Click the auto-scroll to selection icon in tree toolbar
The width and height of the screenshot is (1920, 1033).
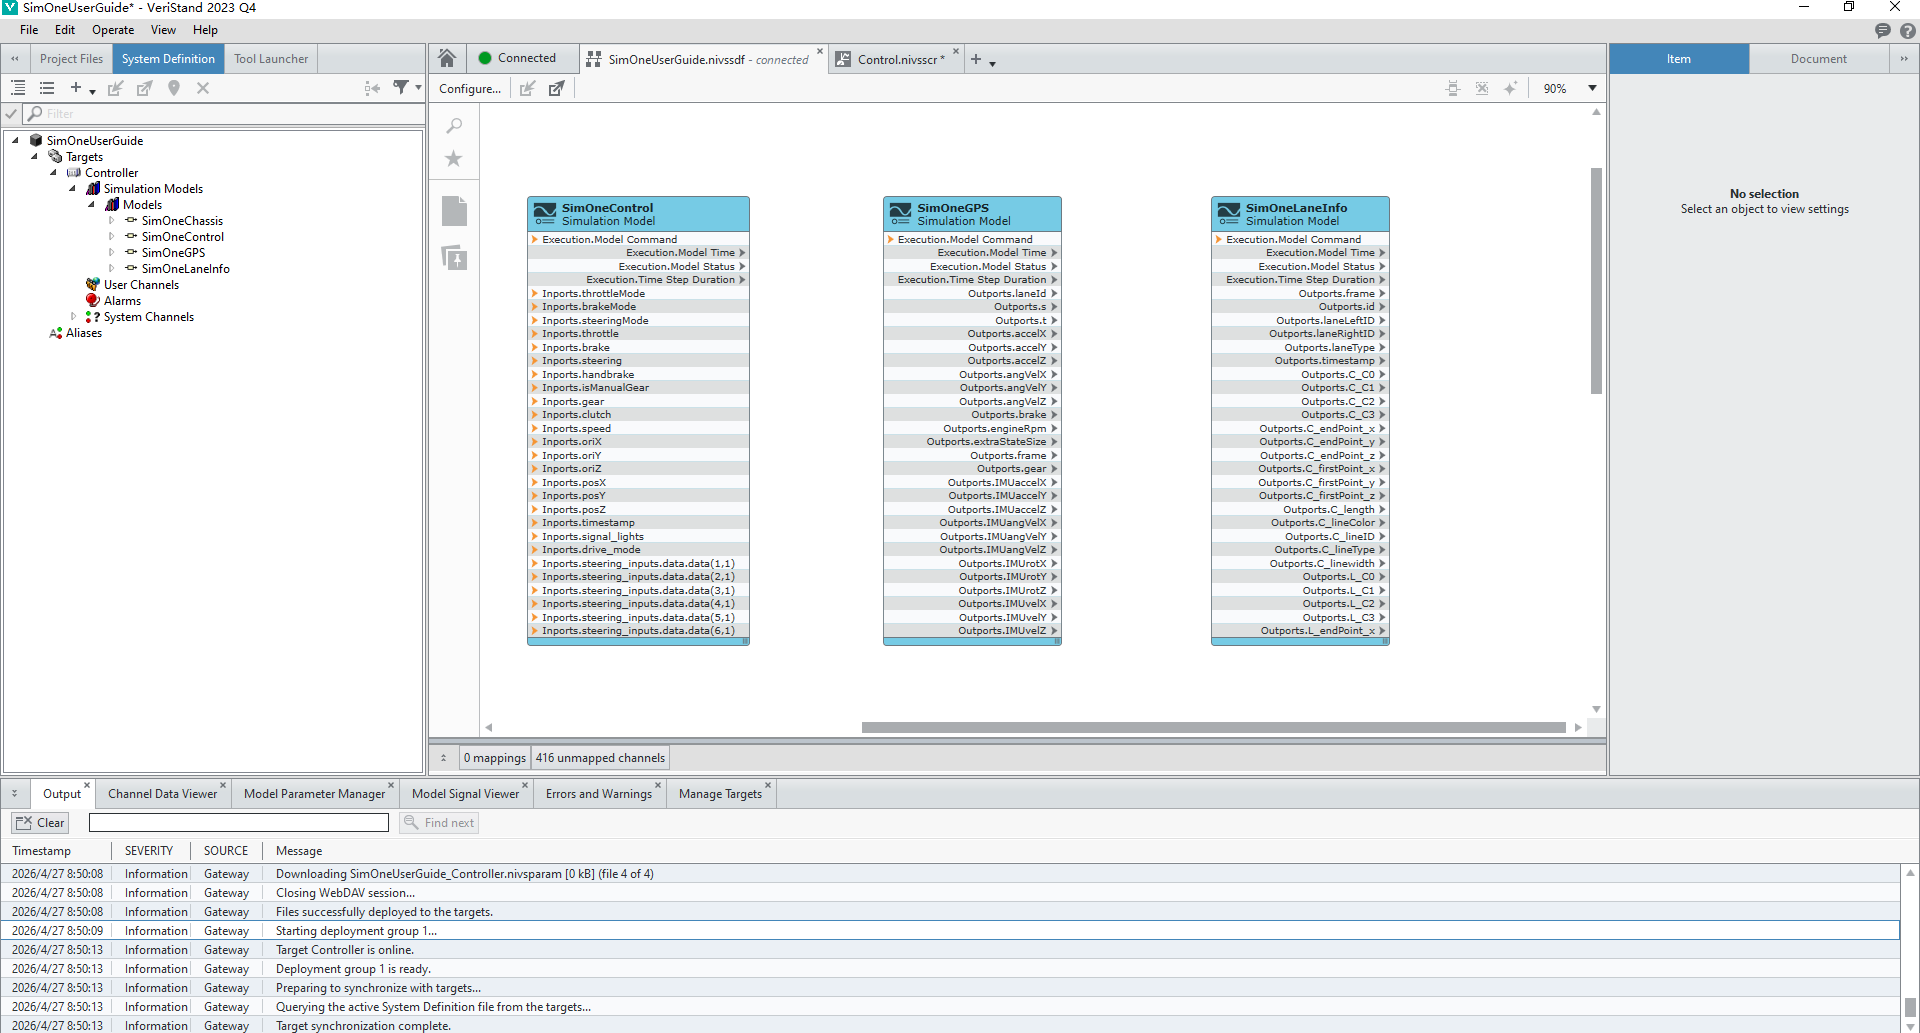click(372, 88)
